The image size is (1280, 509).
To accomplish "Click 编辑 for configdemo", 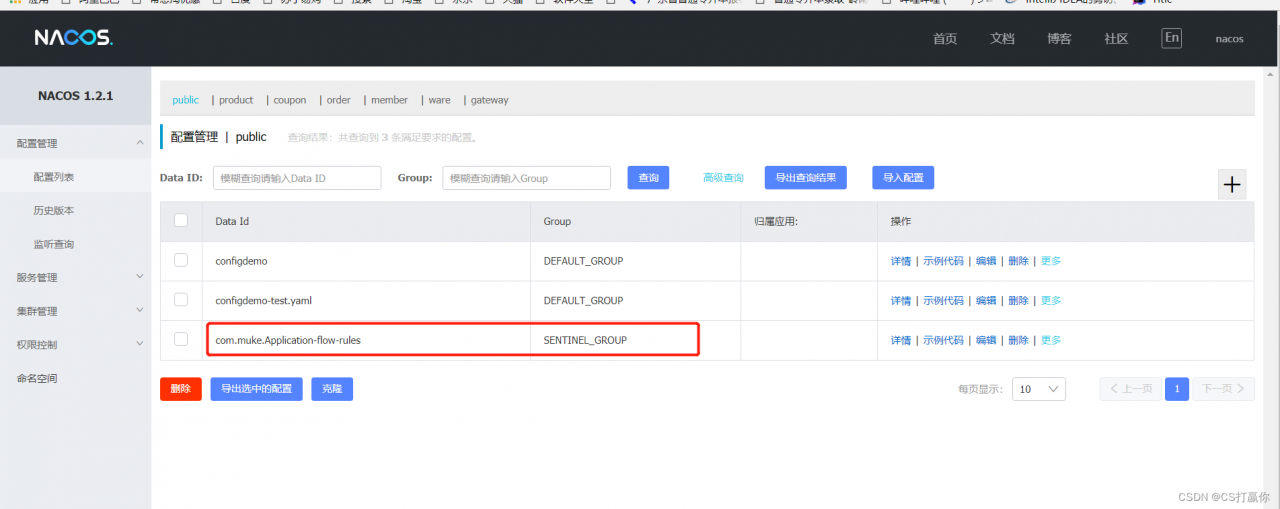I will tap(986, 261).
